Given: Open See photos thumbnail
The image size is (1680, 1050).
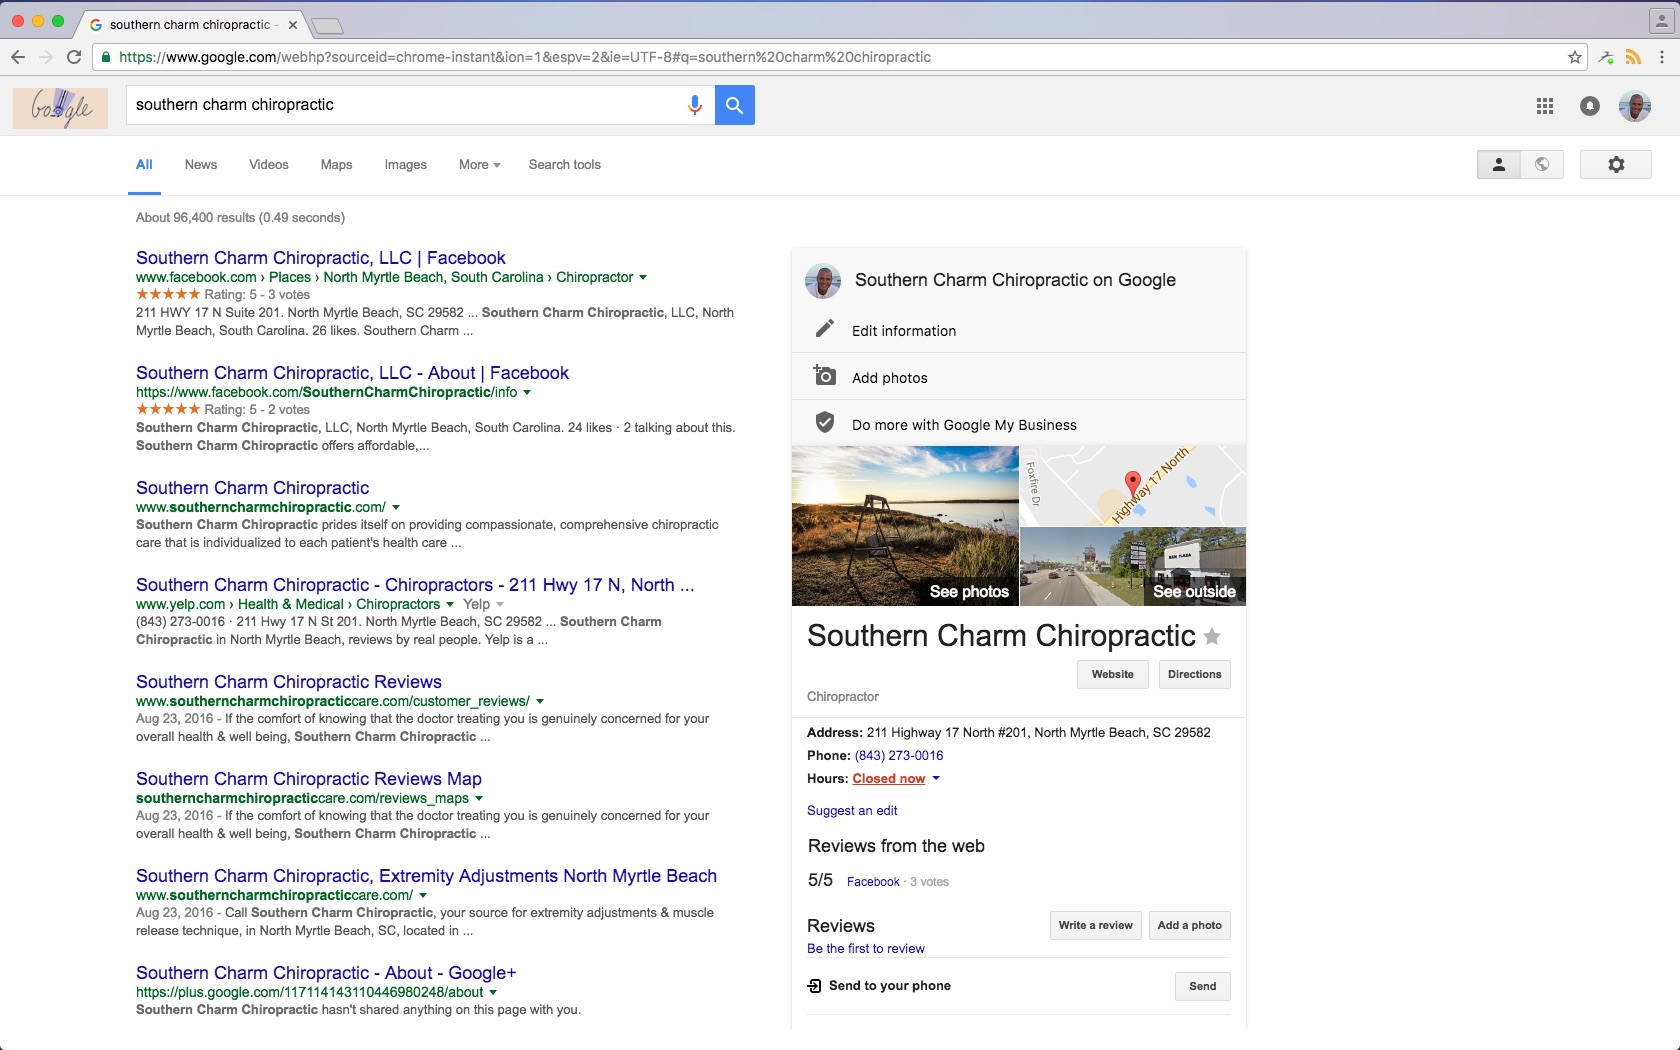Looking at the screenshot, I should point(905,526).
